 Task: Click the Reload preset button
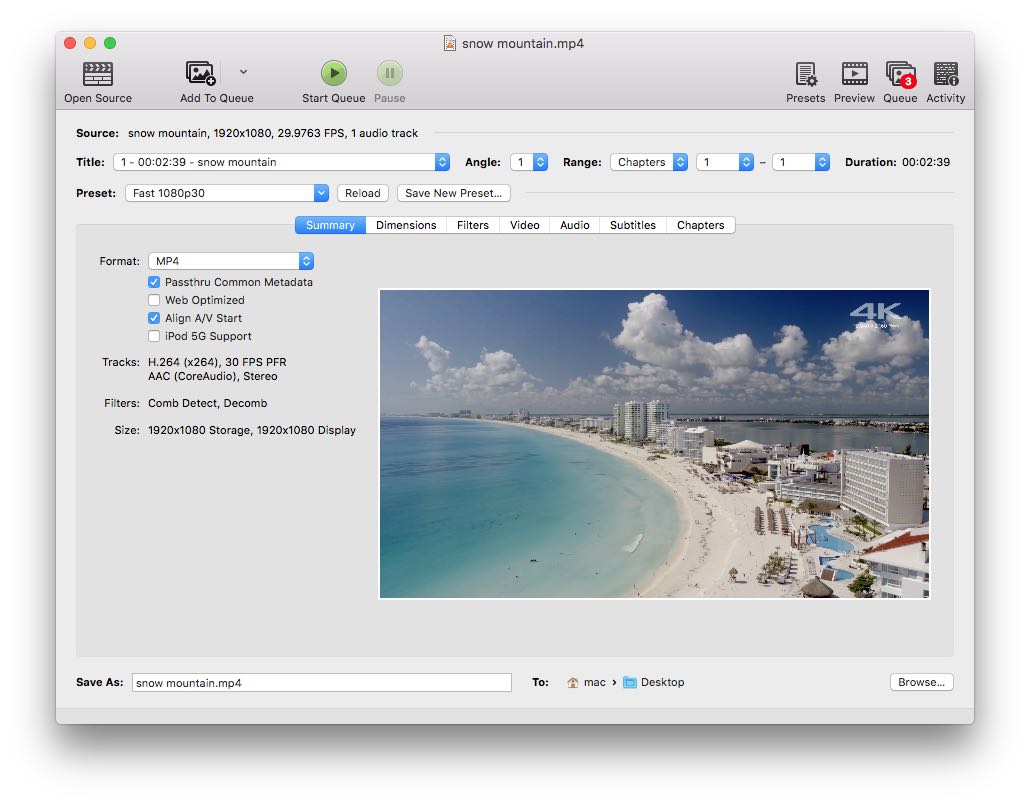(x=363, y=193)
